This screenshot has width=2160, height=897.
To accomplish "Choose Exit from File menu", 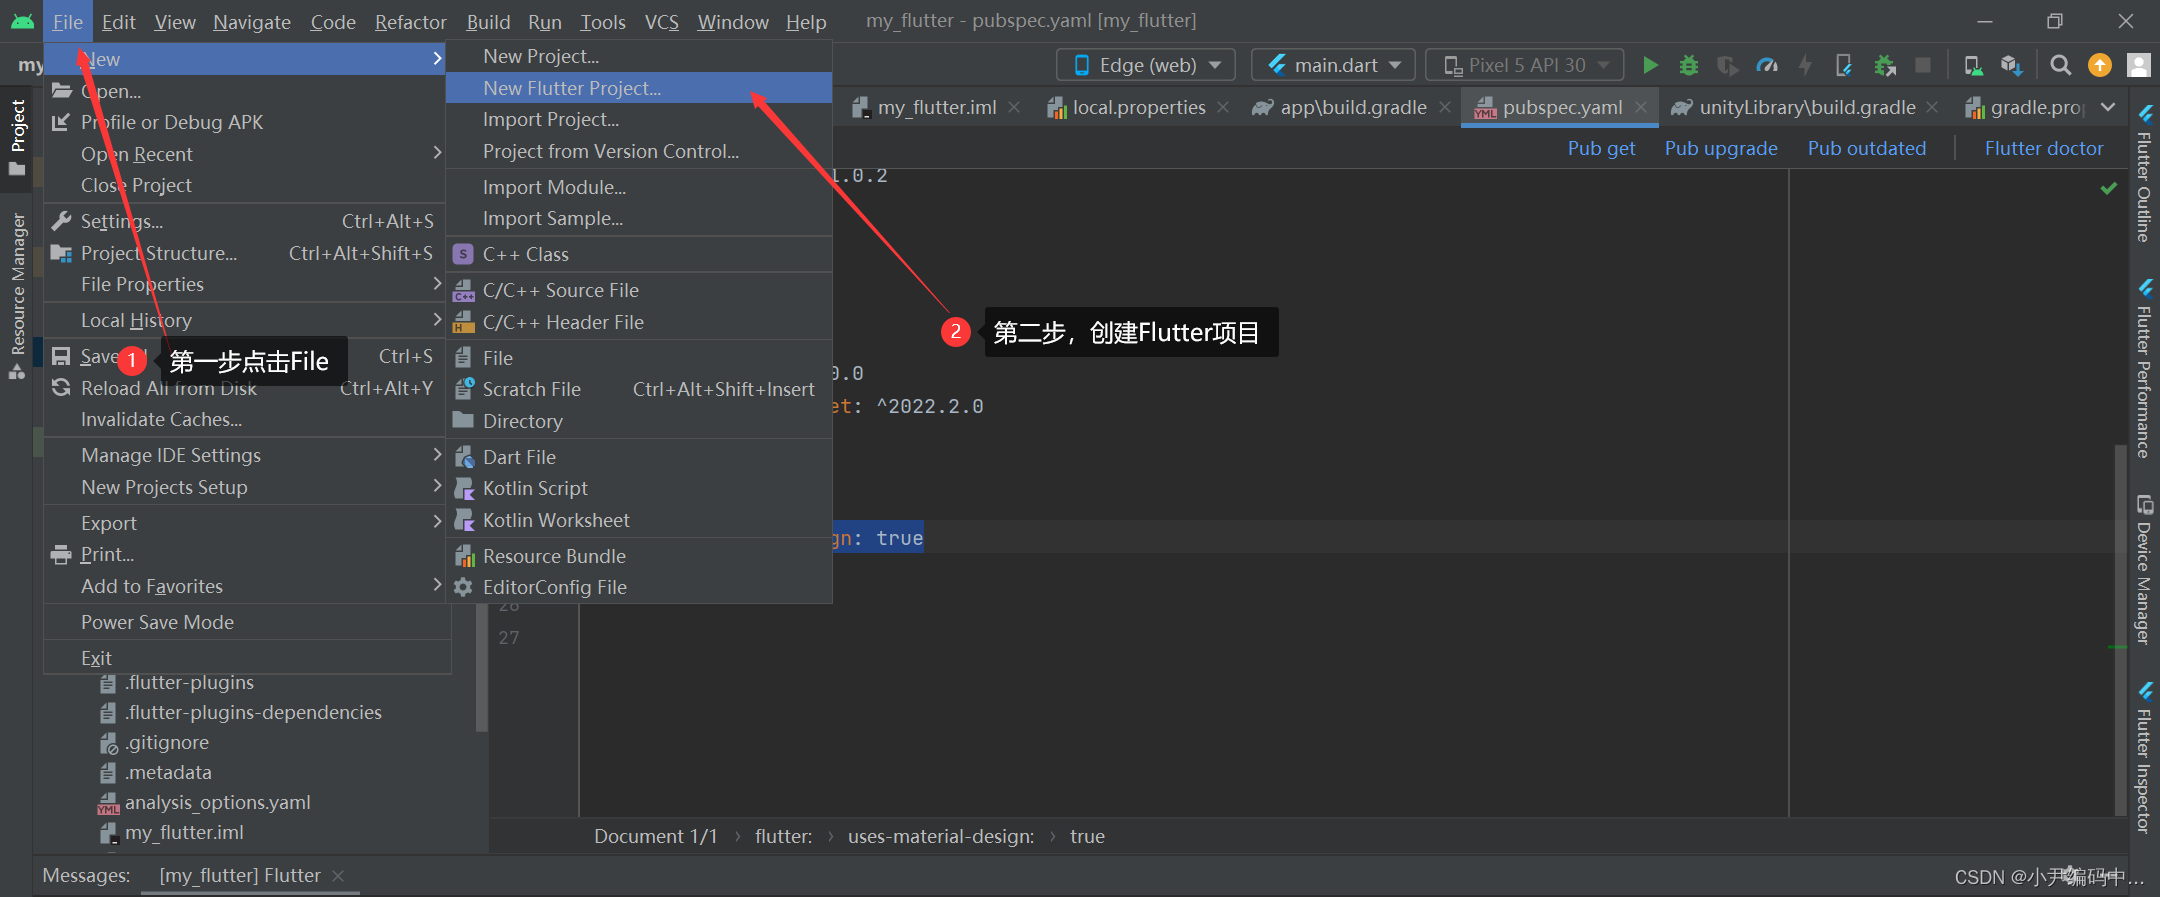I will pyautogui.click(x=248, y=658).
